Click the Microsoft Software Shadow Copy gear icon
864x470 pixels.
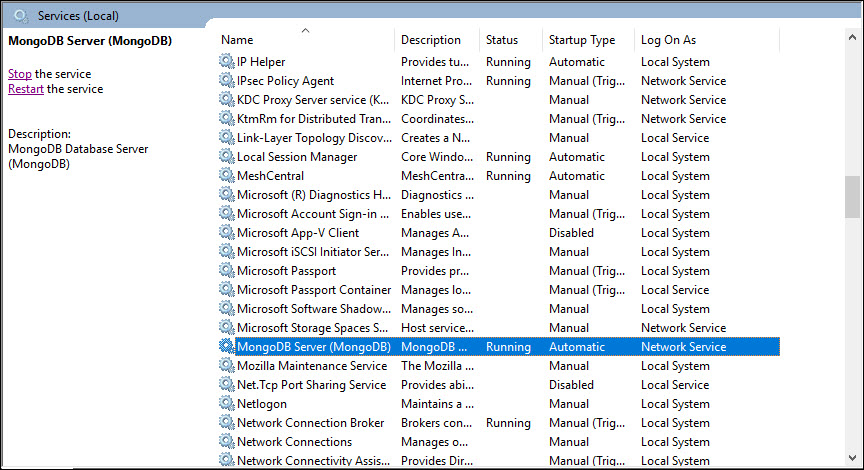tap(226, 309)
